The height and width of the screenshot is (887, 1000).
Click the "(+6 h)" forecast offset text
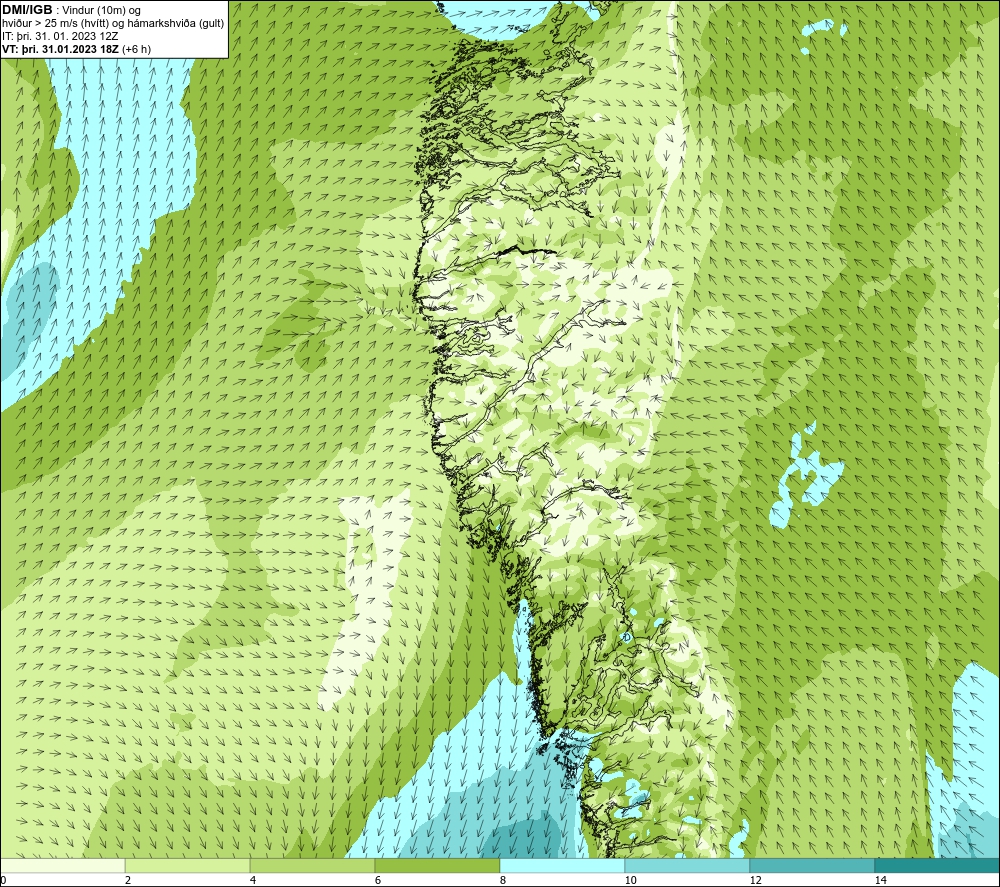coord(136,49)
